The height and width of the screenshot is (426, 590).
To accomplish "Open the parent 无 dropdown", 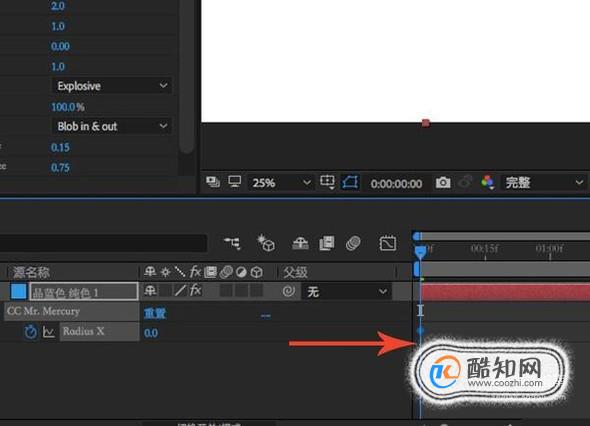I will point(347,292).
